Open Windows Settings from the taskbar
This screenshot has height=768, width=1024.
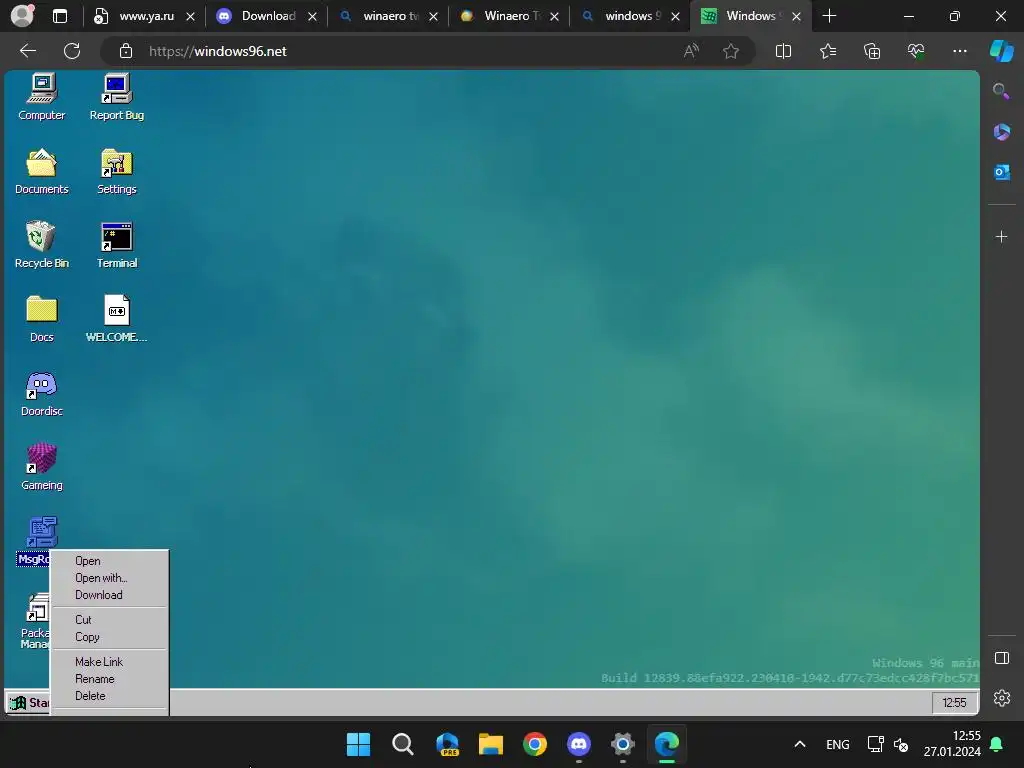pyautogui.click(x=623, y=744)
